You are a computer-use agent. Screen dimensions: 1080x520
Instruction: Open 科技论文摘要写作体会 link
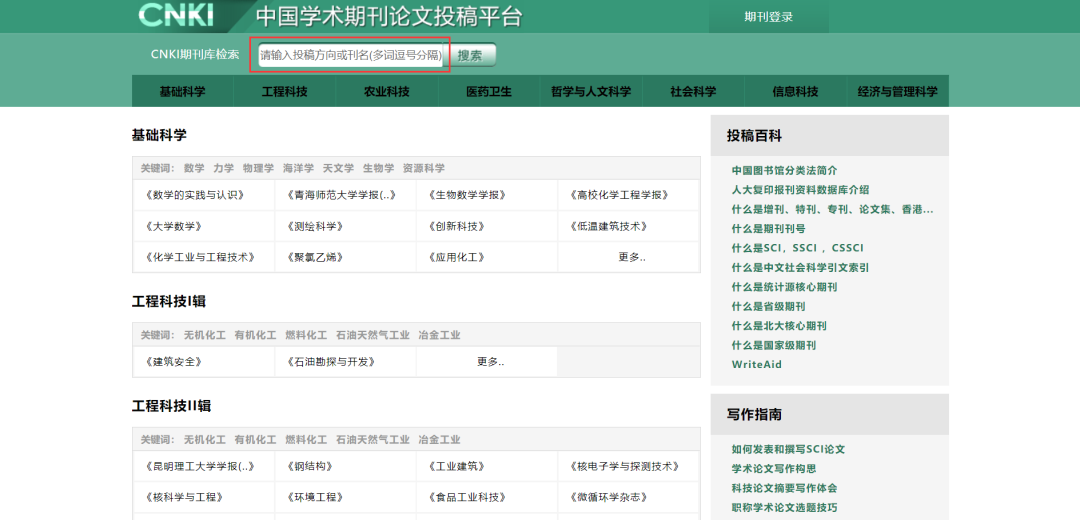coord(785,488)
